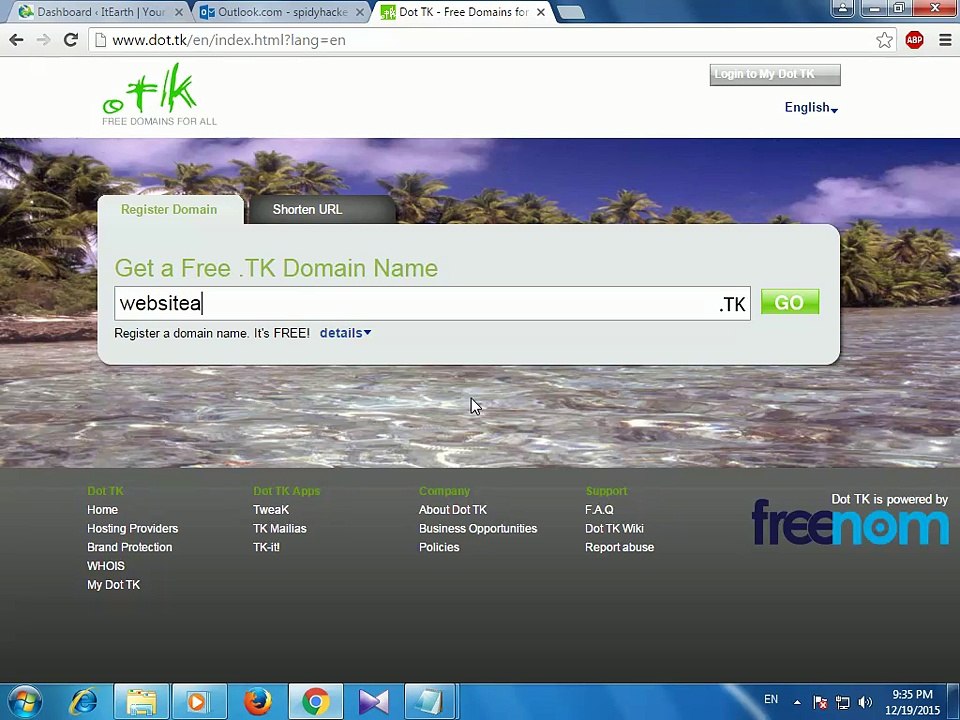
Task: Click the Action Center flag icon
Action: click(820, 702)
